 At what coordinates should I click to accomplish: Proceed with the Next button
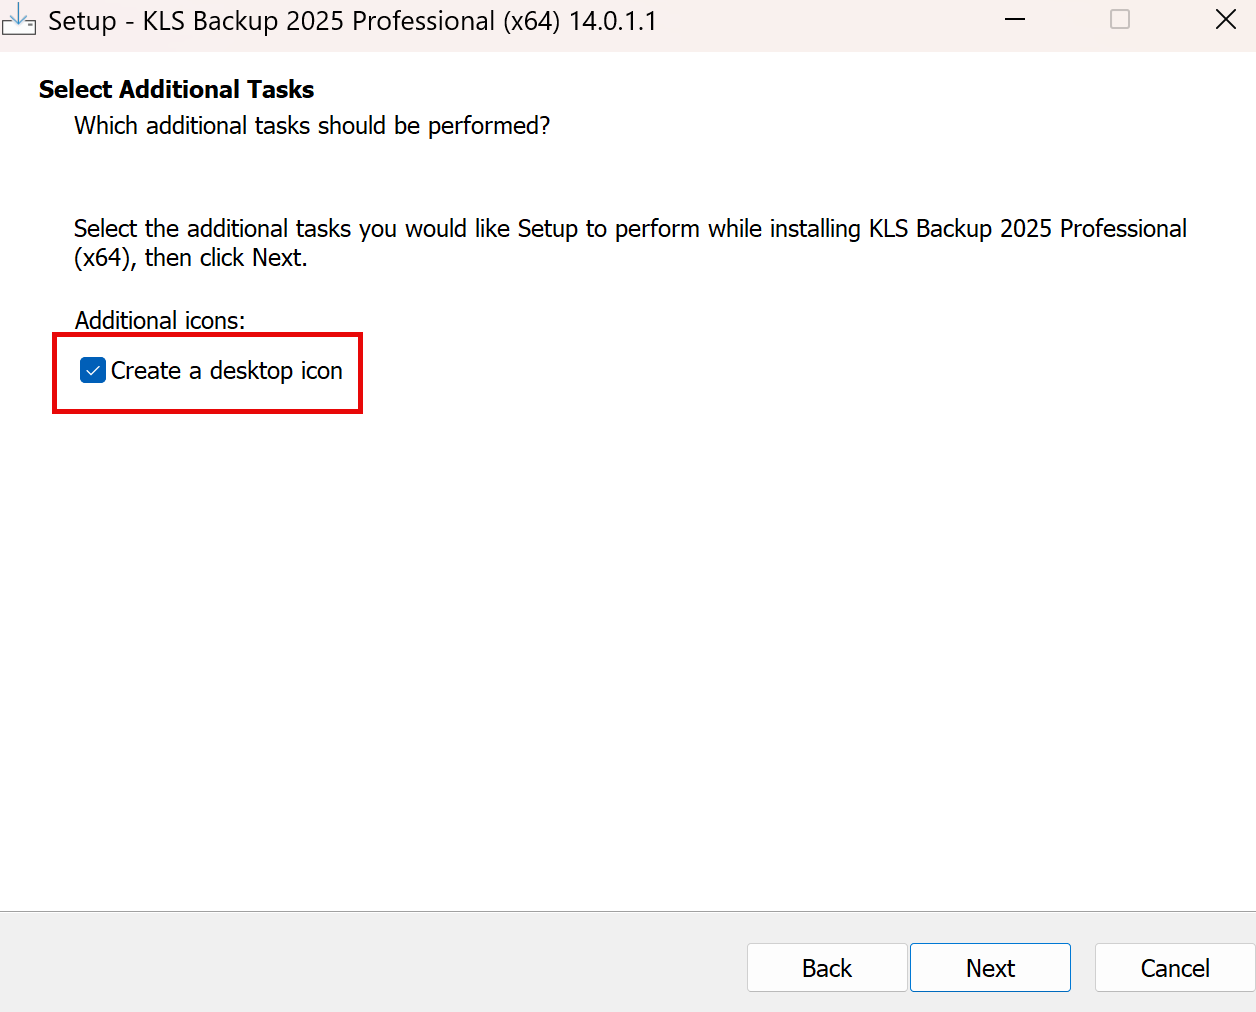(990, 968)
